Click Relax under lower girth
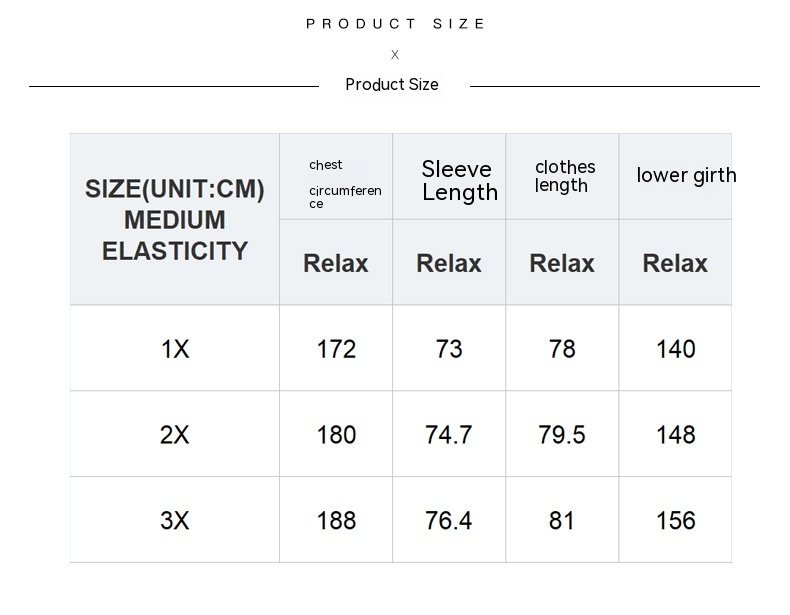This screenshot has width=790, height=615. 675,263
